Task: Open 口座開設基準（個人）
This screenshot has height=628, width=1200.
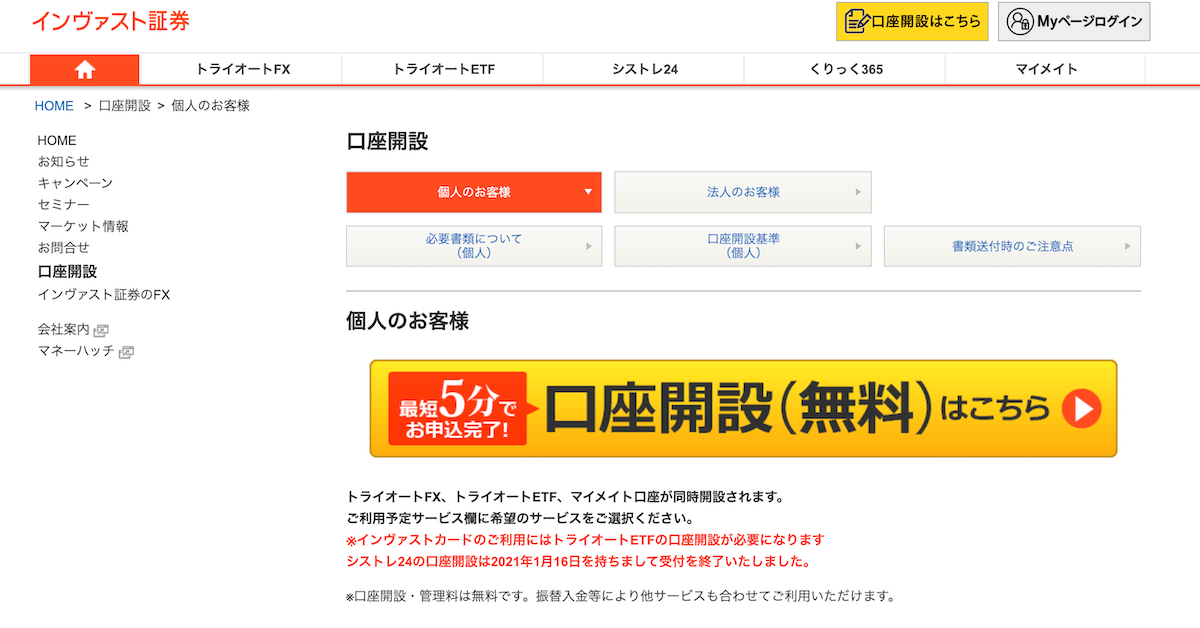Action: (743, 246)
